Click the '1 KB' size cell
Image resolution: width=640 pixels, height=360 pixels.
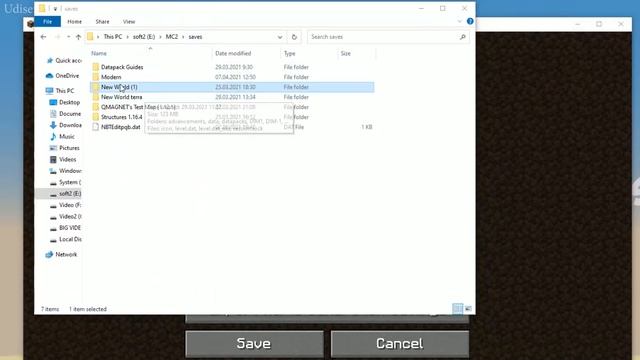coord(367,127)
